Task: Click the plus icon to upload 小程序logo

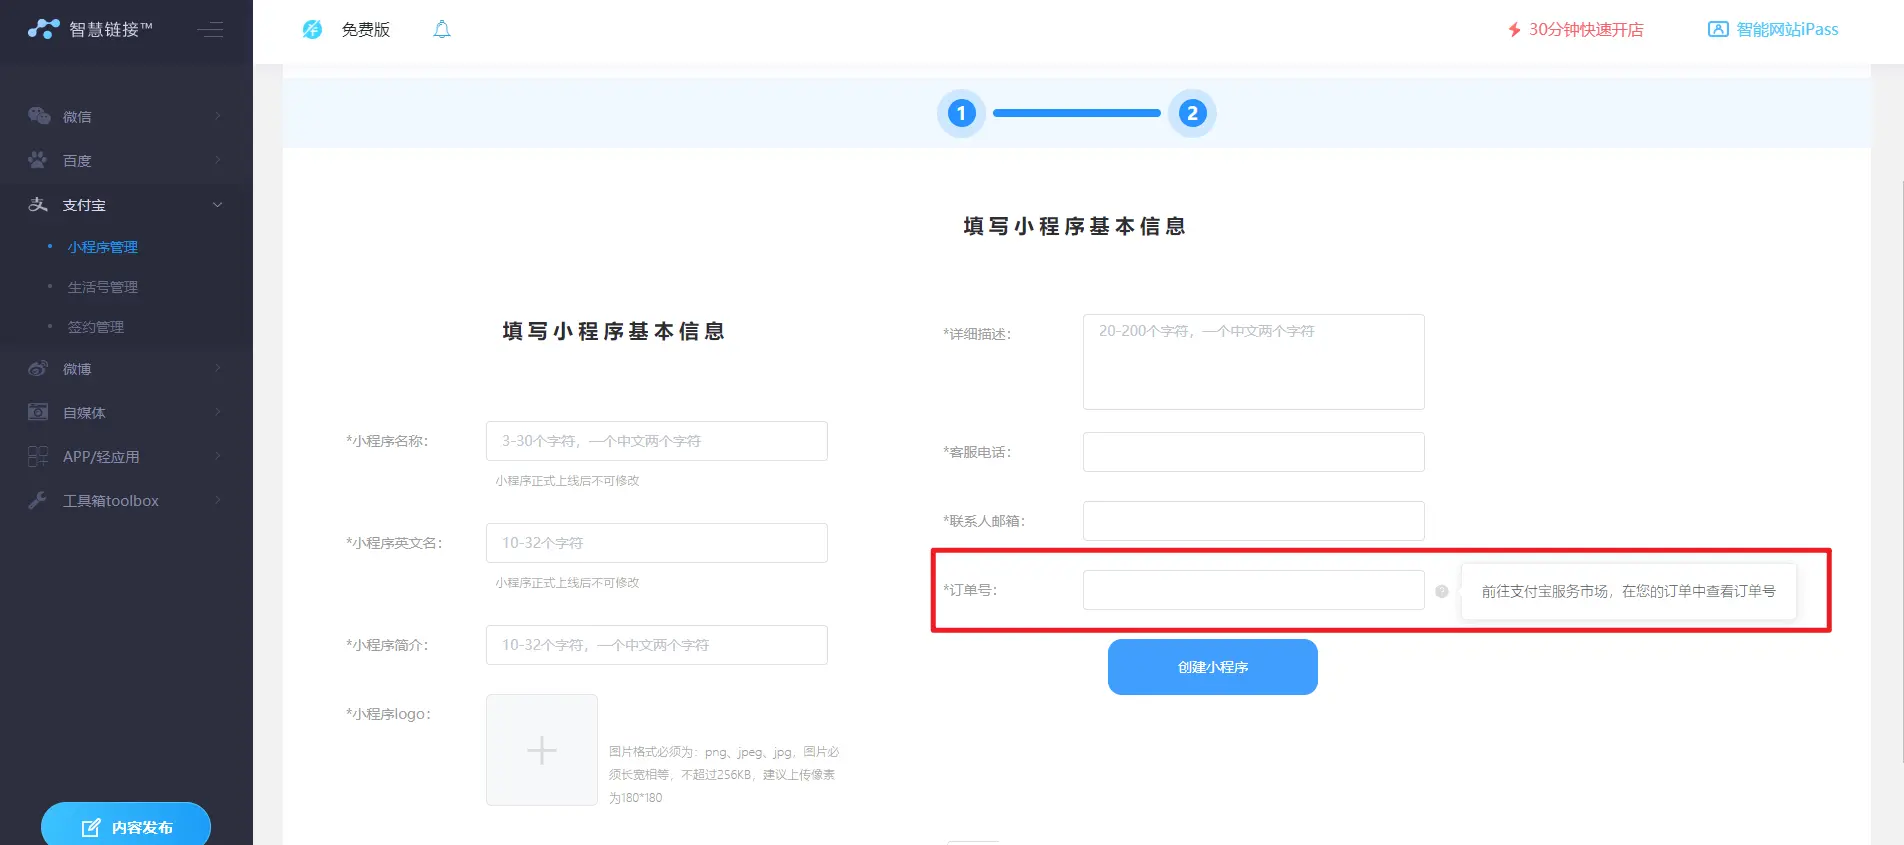Action: coord(542,750)
